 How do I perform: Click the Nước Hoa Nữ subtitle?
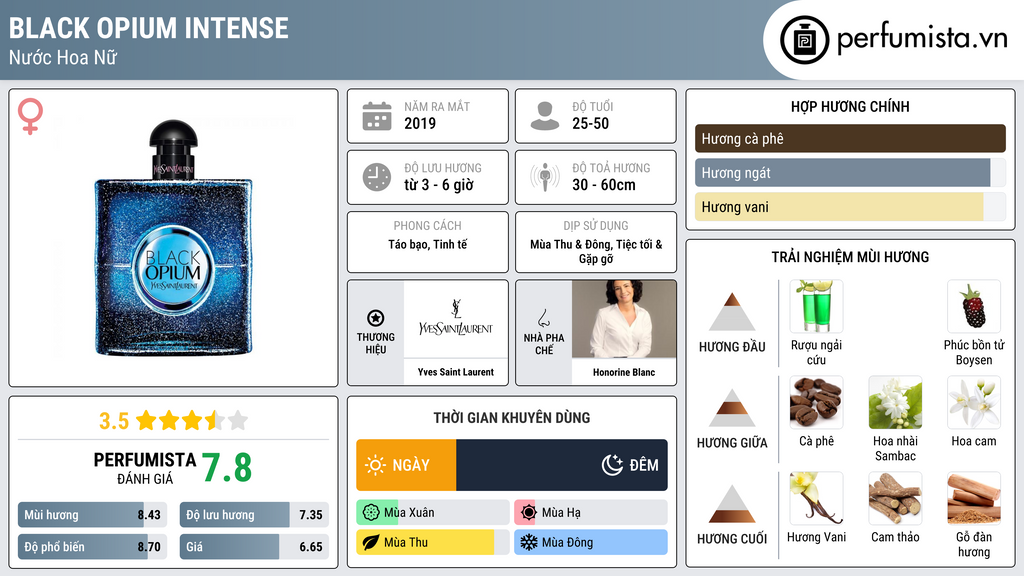(x=63, y=57)
